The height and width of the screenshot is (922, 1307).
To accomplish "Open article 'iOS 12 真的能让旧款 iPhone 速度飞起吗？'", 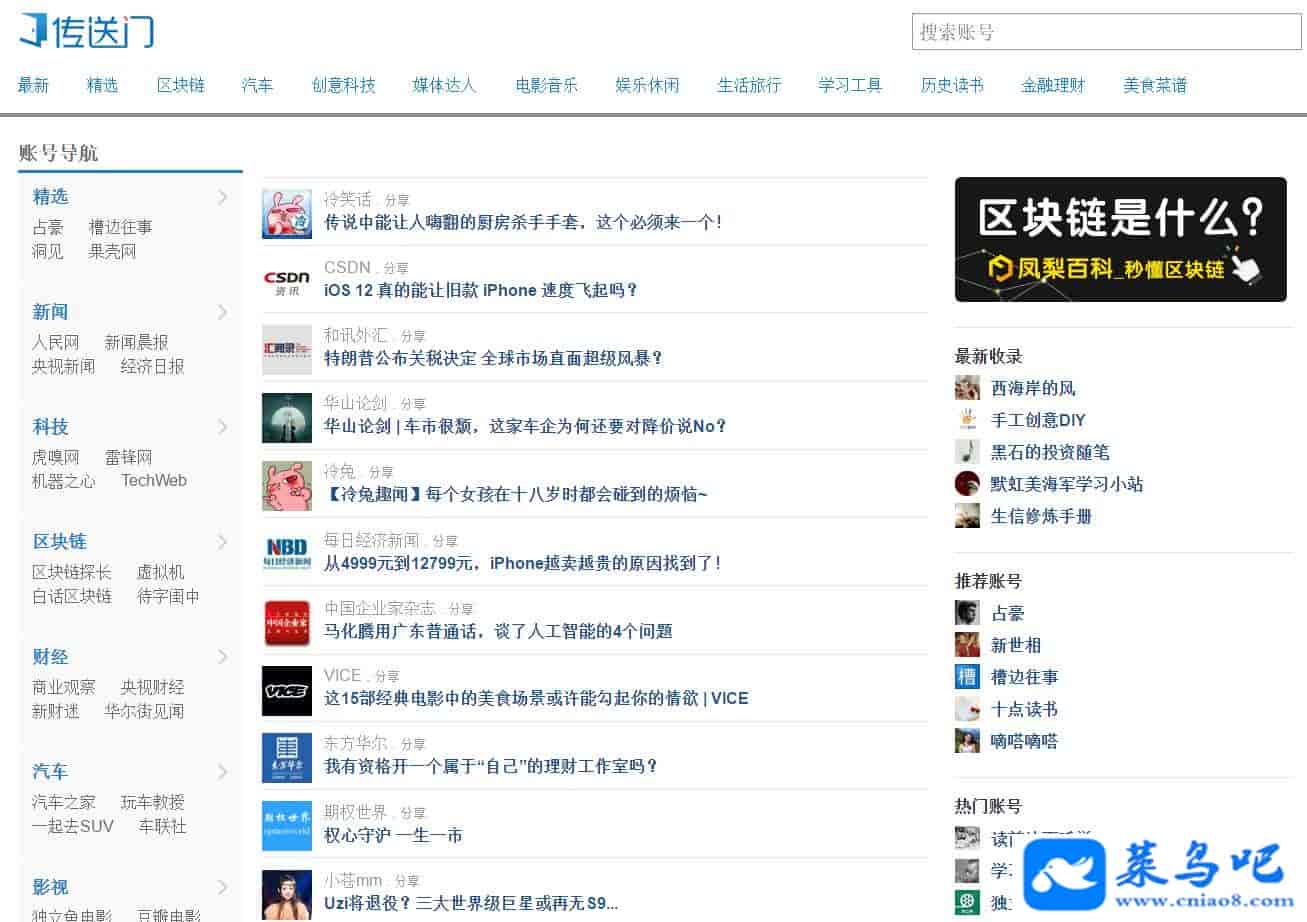I will tap(481, 290).
